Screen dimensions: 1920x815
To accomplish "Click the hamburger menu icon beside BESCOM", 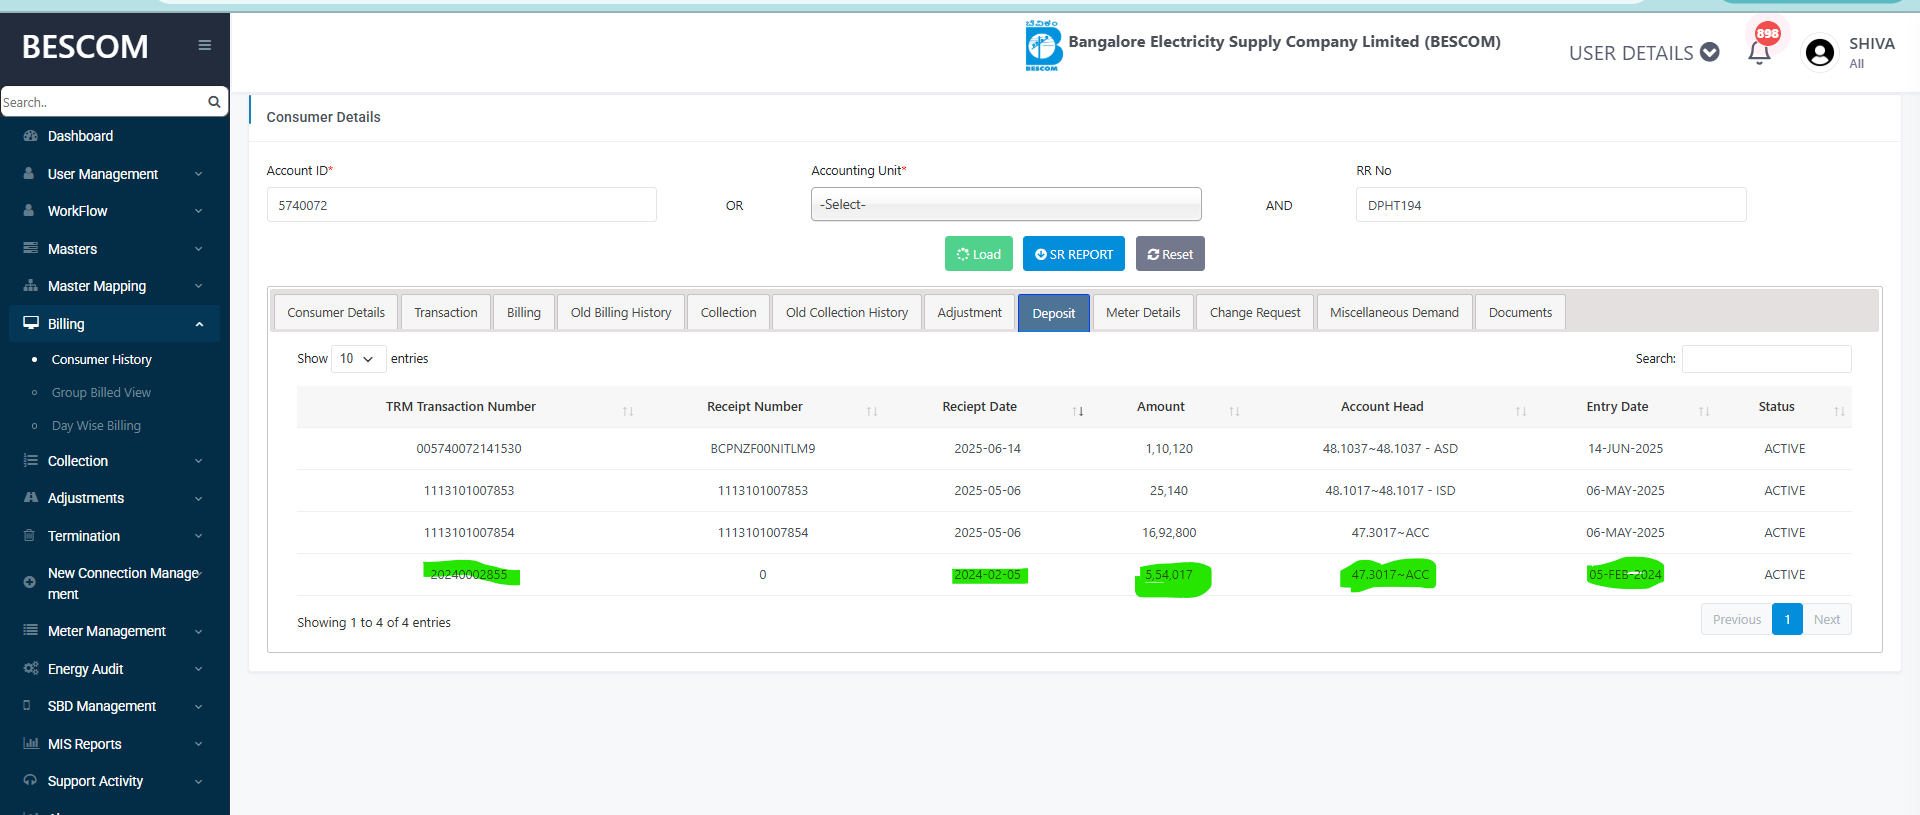I will (204, 45).
